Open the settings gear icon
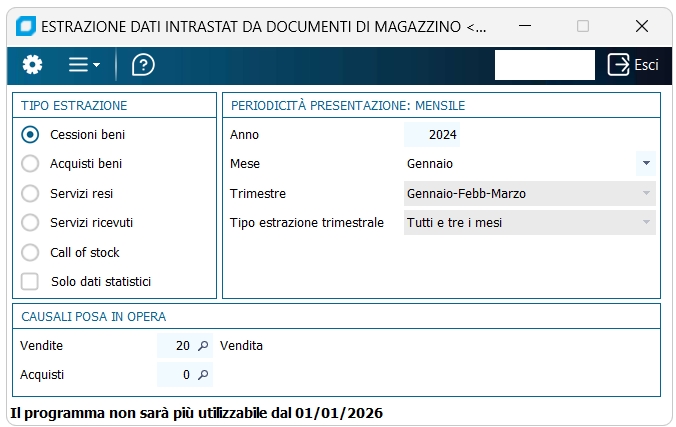676x427 pixels. (x=32, y=65)
